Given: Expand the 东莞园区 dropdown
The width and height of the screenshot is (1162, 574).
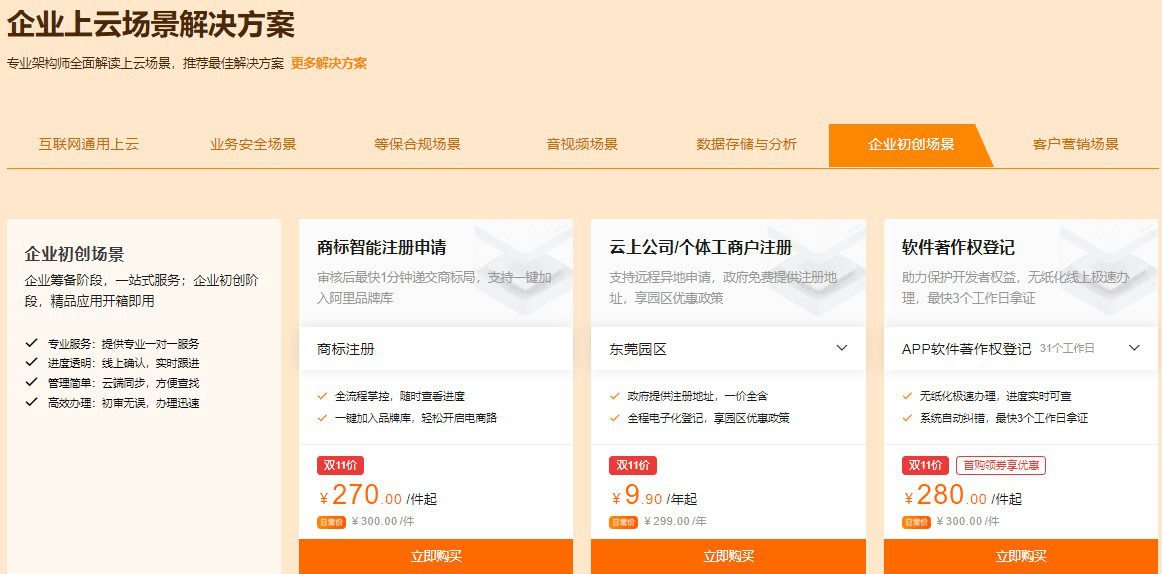Looking at the screenshot, I should (x=841, y=348).
